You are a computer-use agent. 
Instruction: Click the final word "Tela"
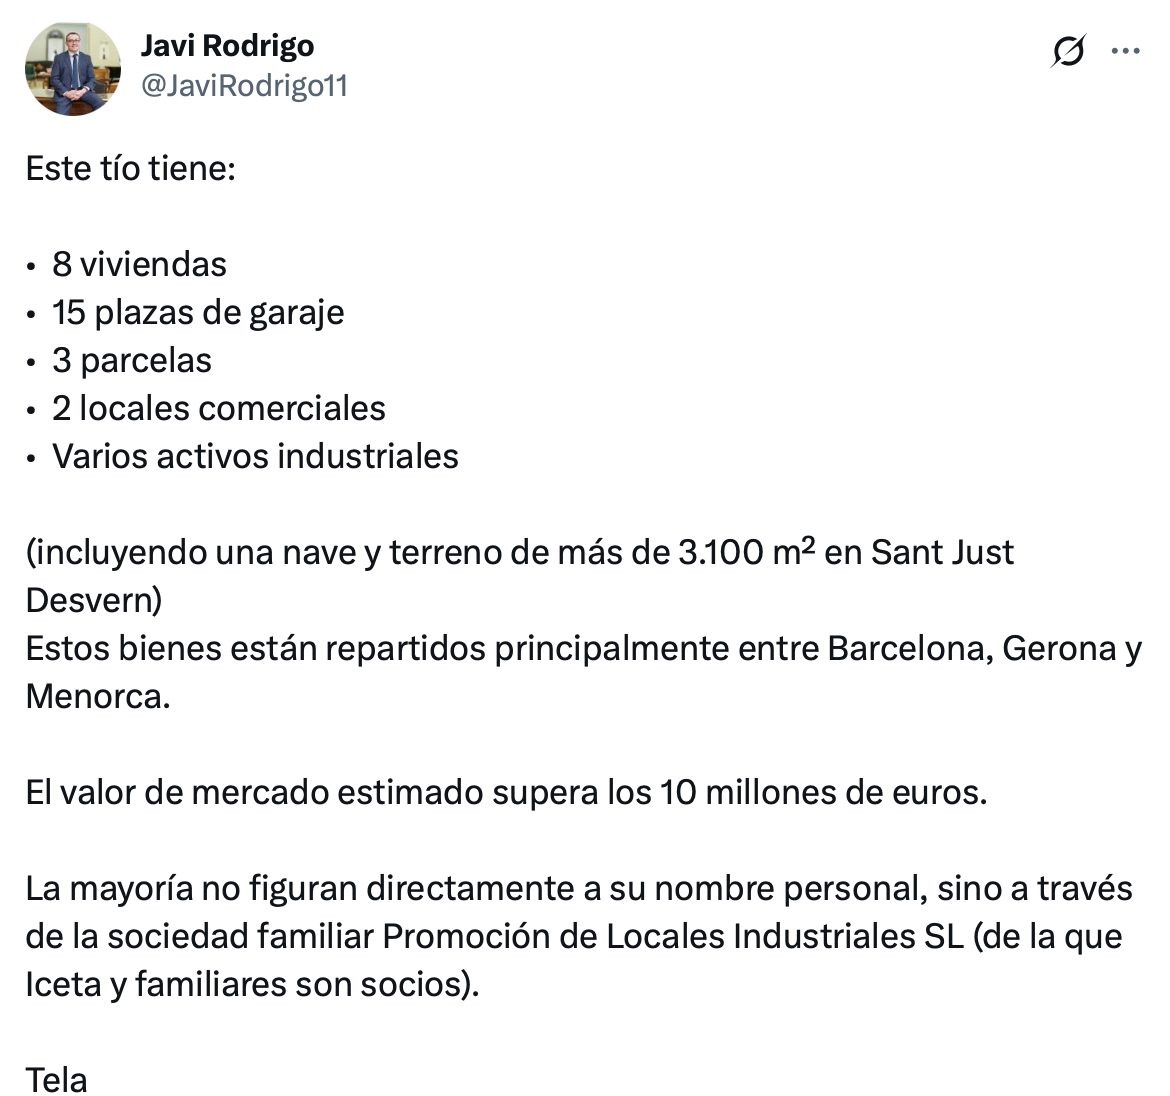pyautogui.click(x=57, y=1080)
